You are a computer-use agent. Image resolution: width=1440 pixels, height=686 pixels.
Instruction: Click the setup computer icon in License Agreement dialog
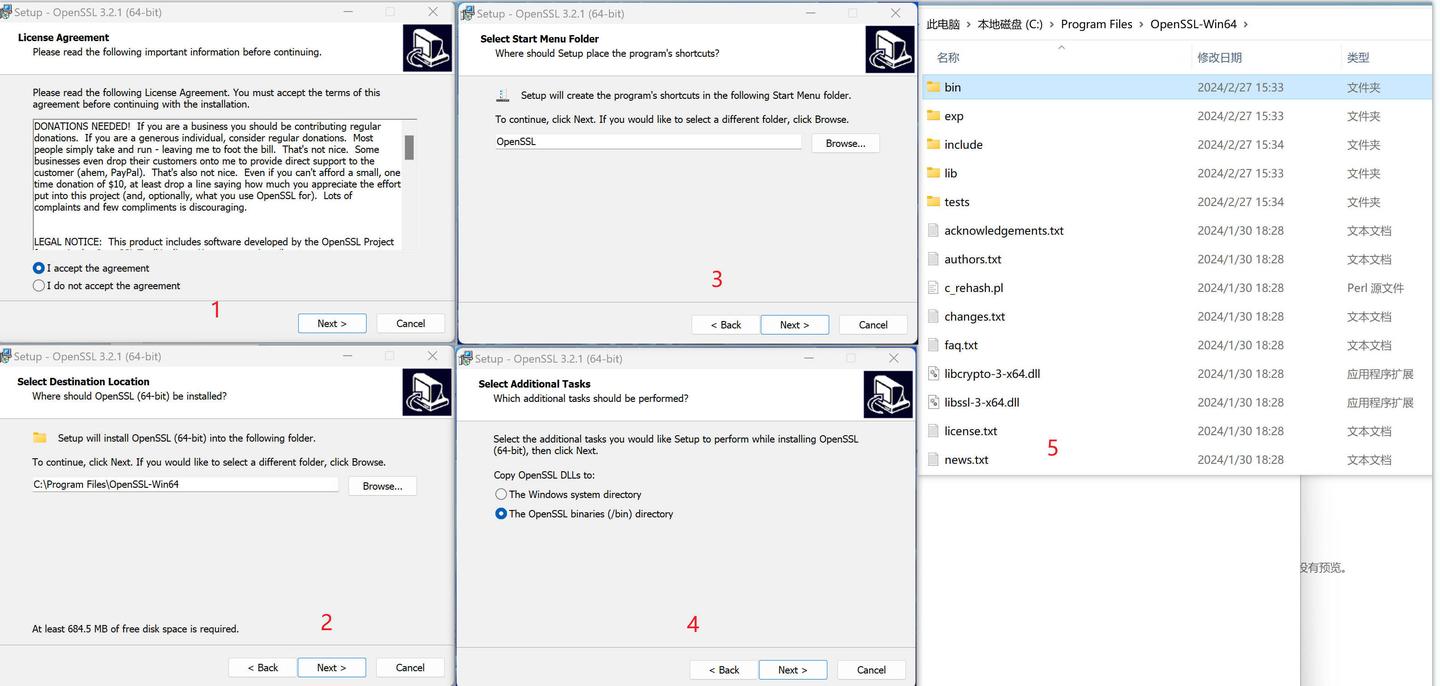point(427,48)
